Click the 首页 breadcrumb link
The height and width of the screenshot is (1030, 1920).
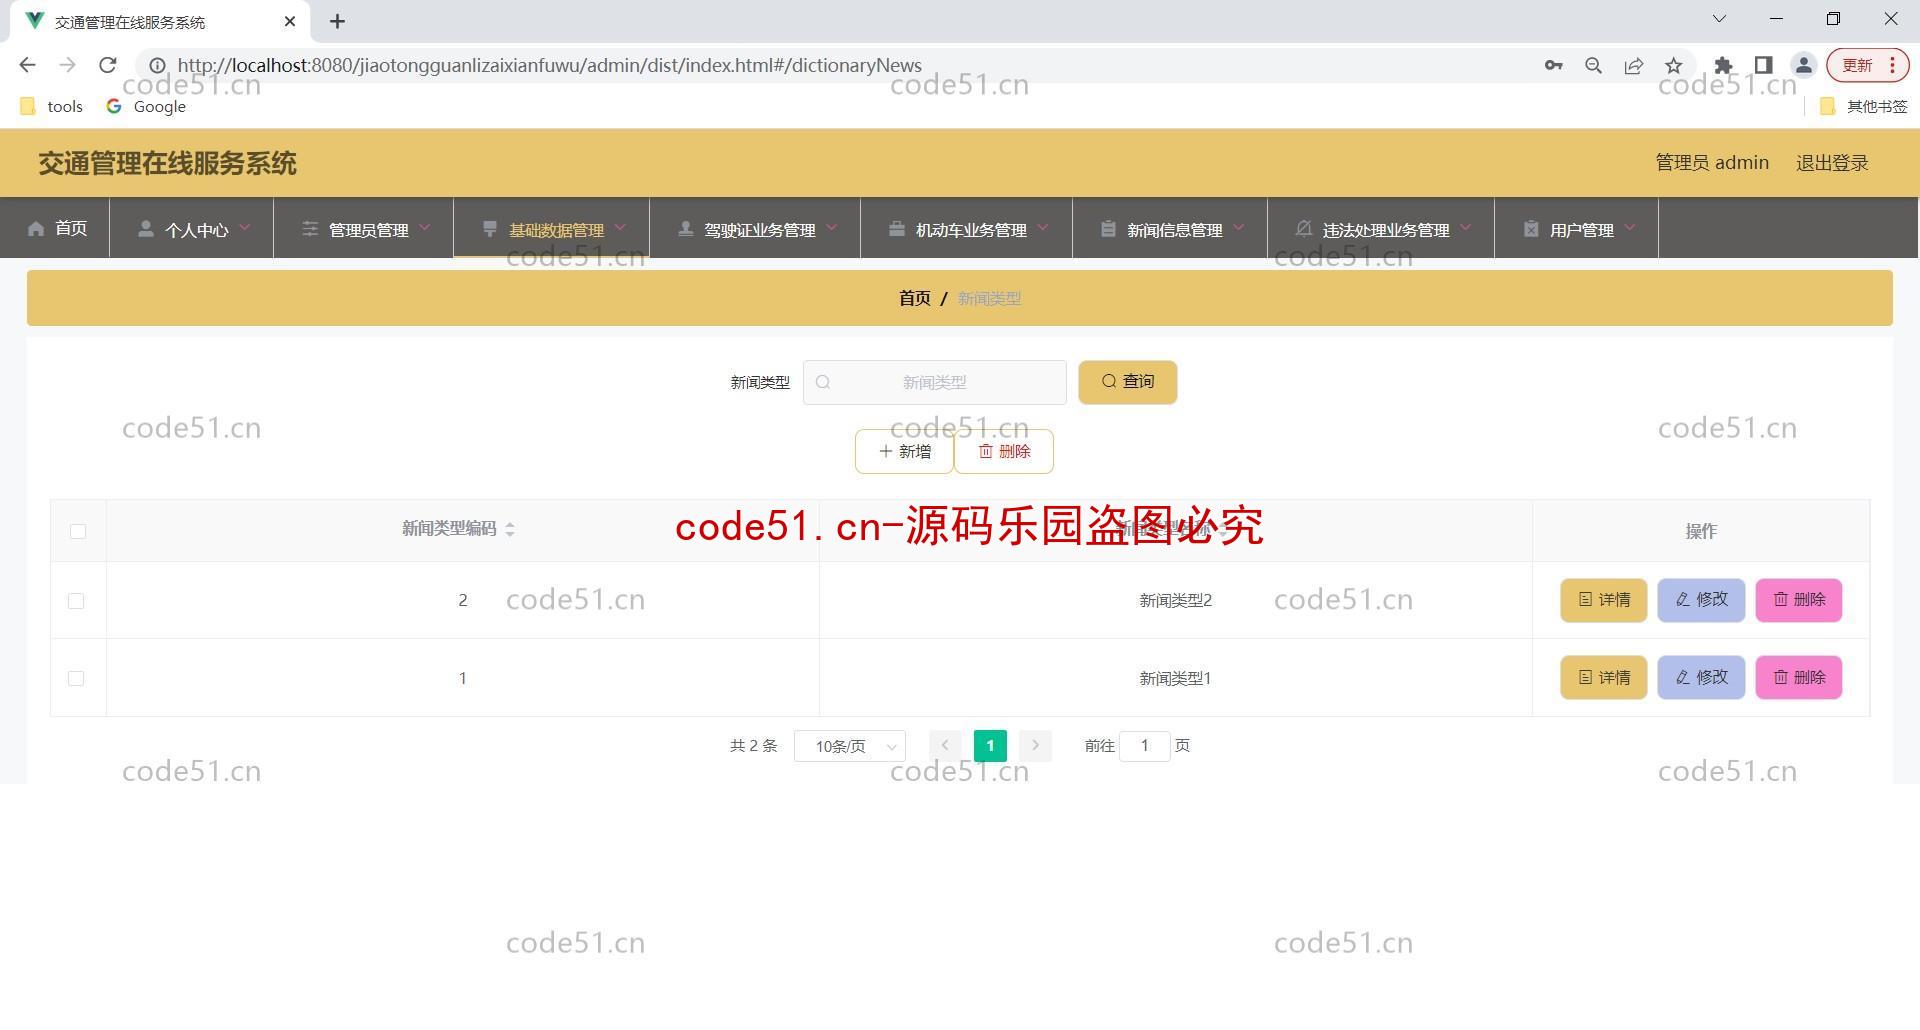tap(914, 298)
